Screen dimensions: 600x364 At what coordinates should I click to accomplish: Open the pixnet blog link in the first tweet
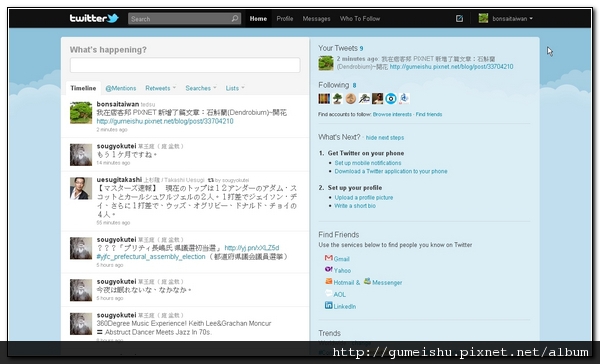[165, 121]
